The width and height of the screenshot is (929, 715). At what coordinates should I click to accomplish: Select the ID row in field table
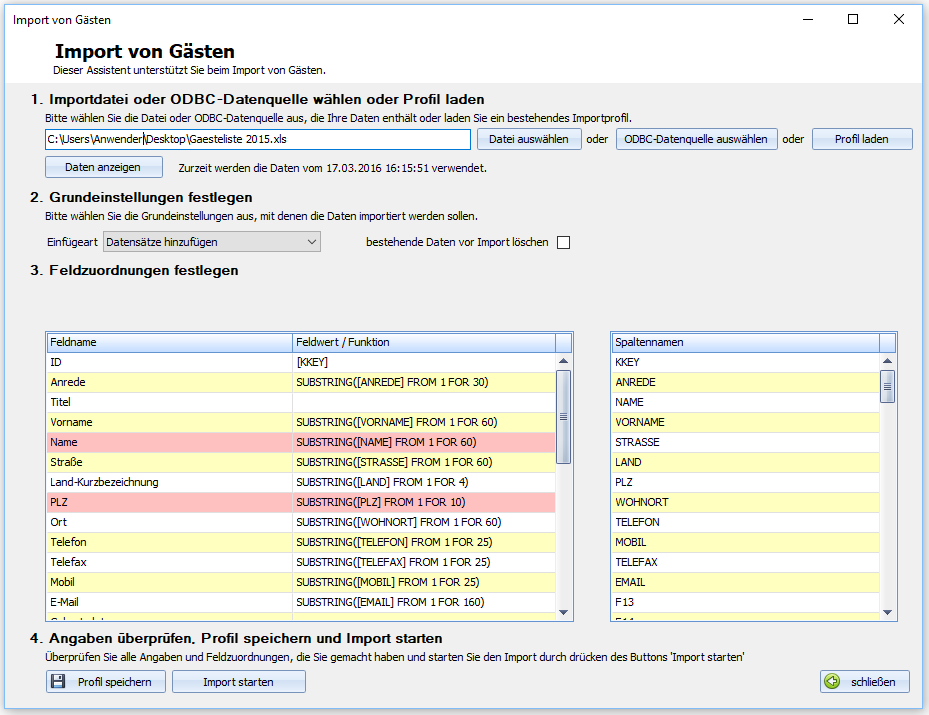(x=301, y=362)
